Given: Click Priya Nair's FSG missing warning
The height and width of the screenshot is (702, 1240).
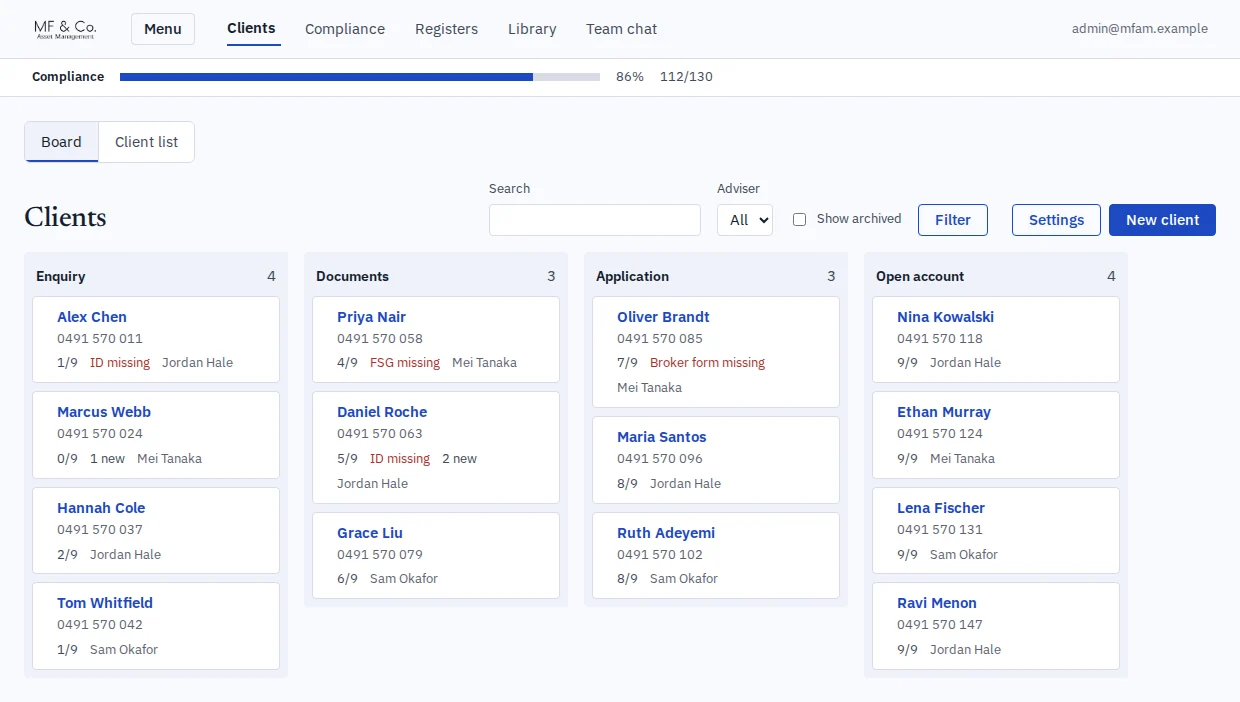Looking at the screenshot, I should click(405, 363).
